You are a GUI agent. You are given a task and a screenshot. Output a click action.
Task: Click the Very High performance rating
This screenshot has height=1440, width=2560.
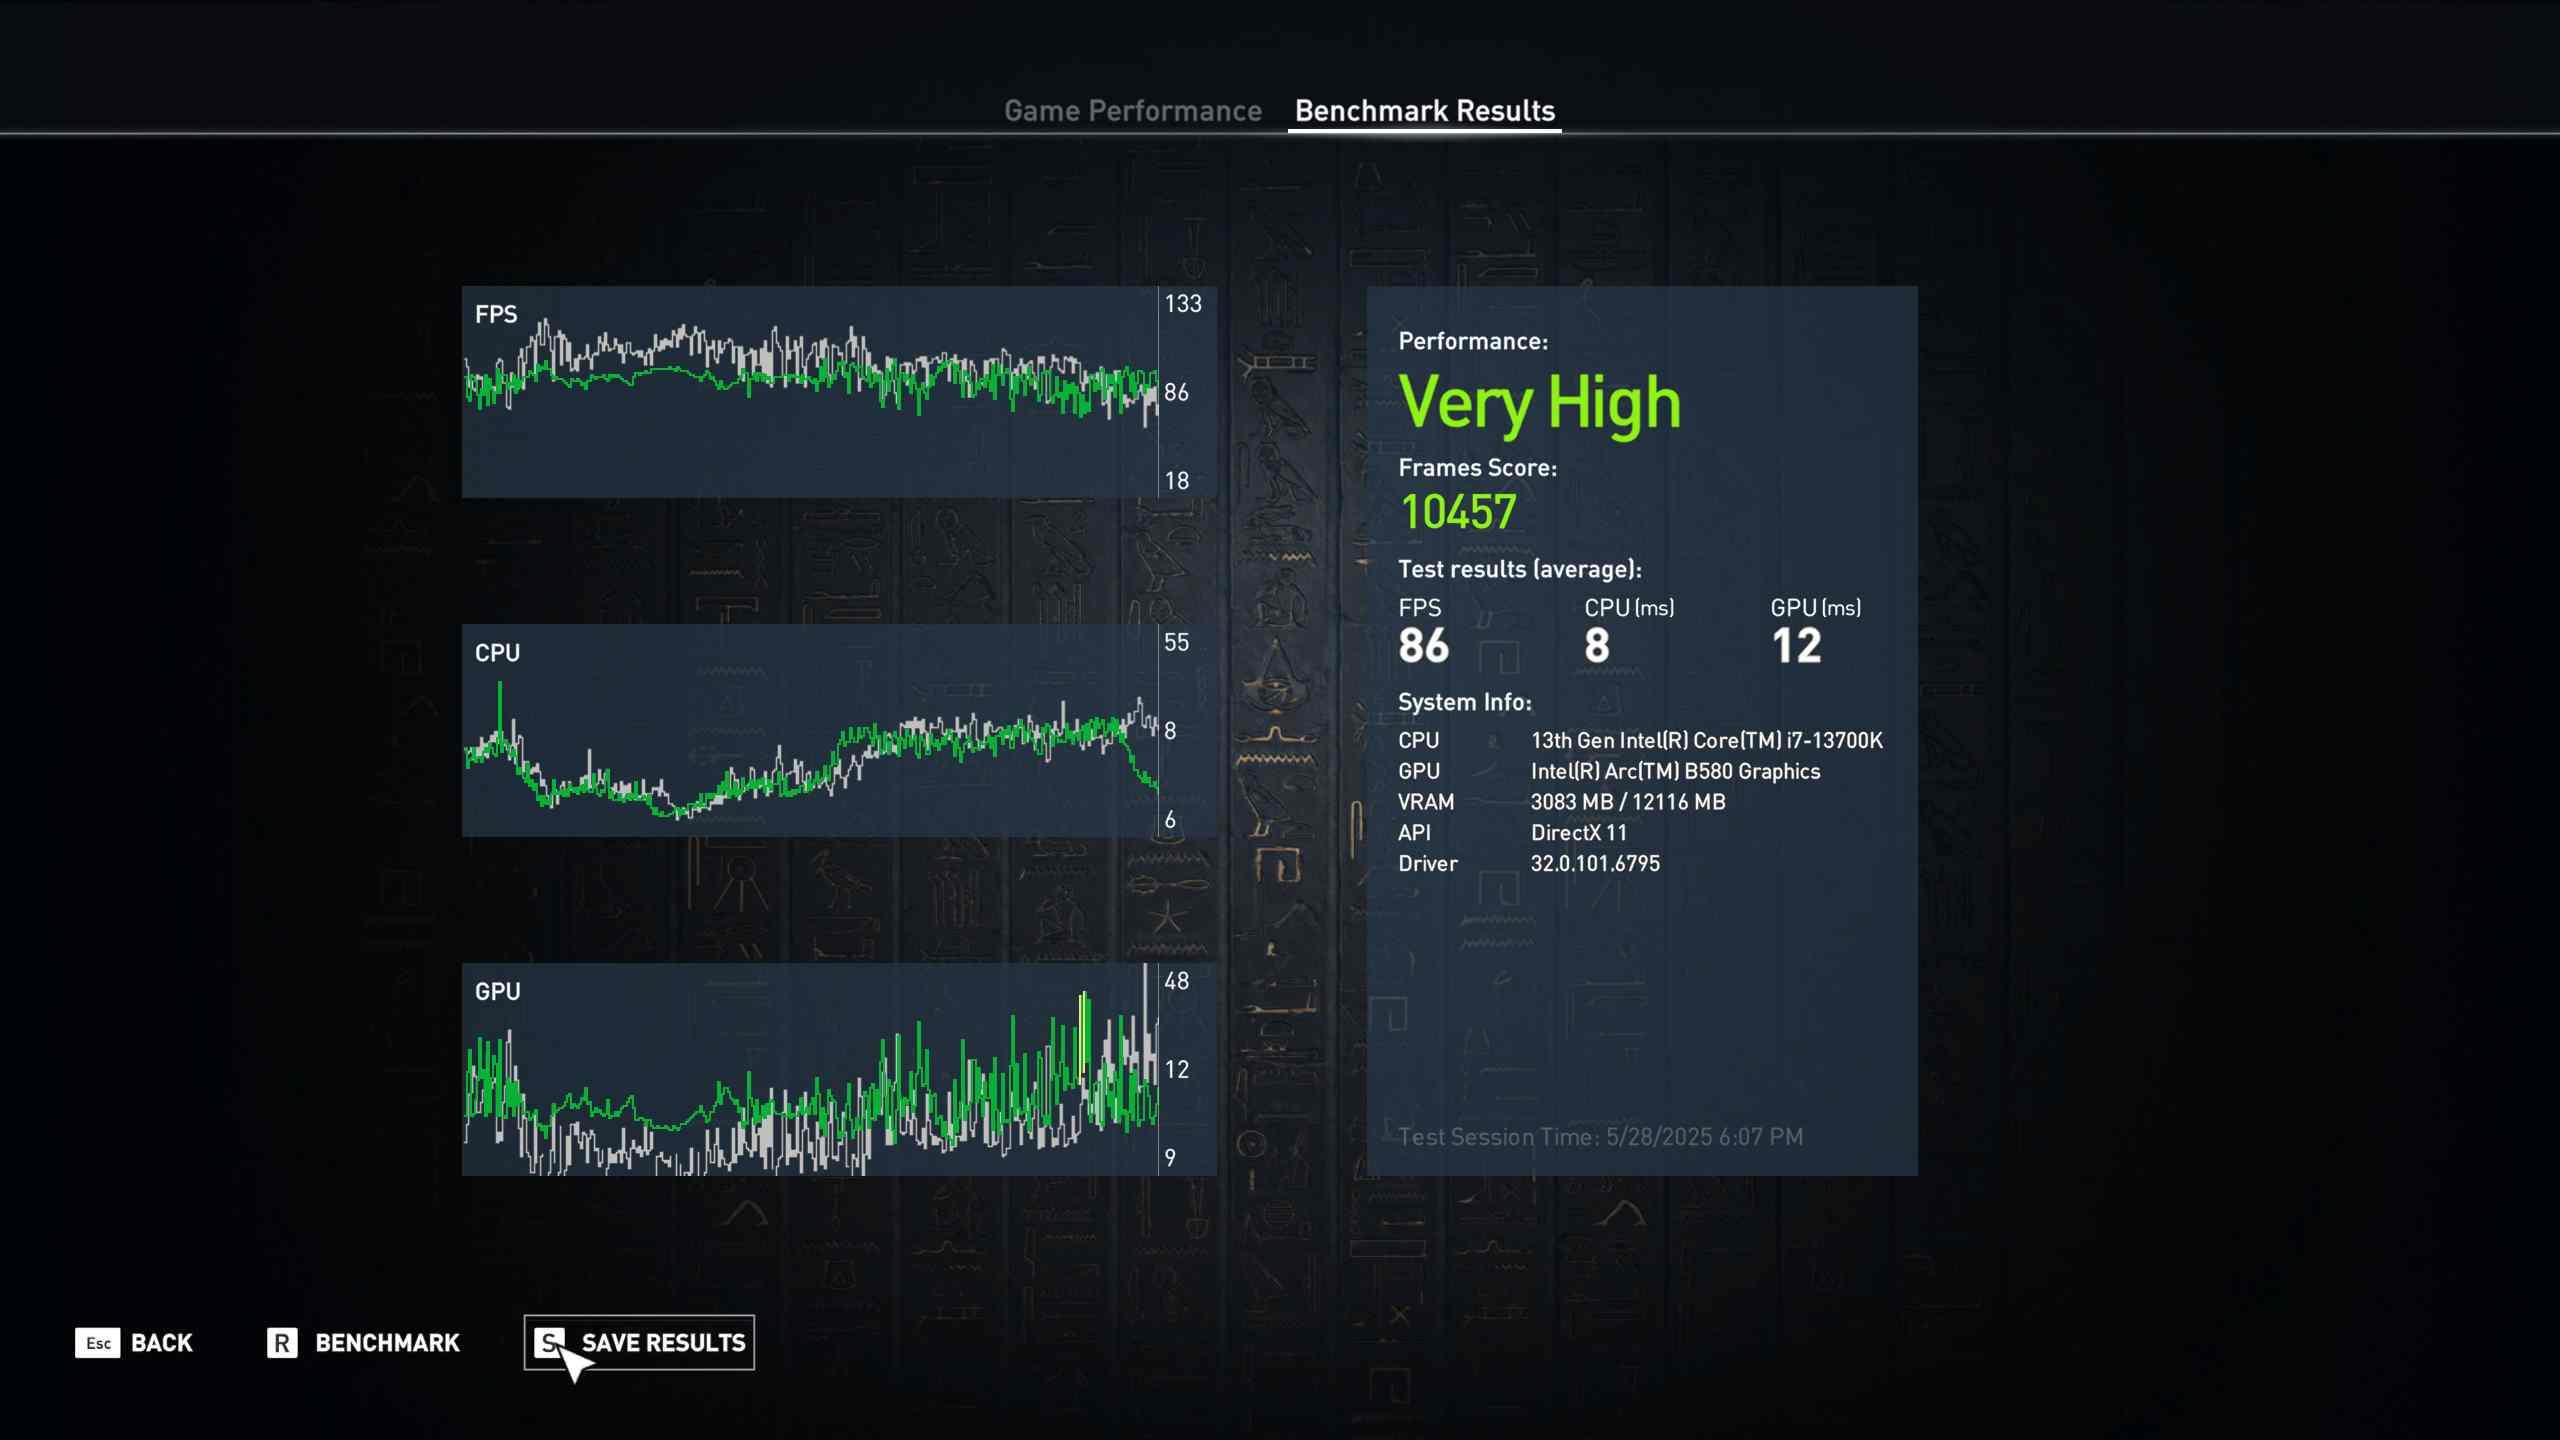1539,403
